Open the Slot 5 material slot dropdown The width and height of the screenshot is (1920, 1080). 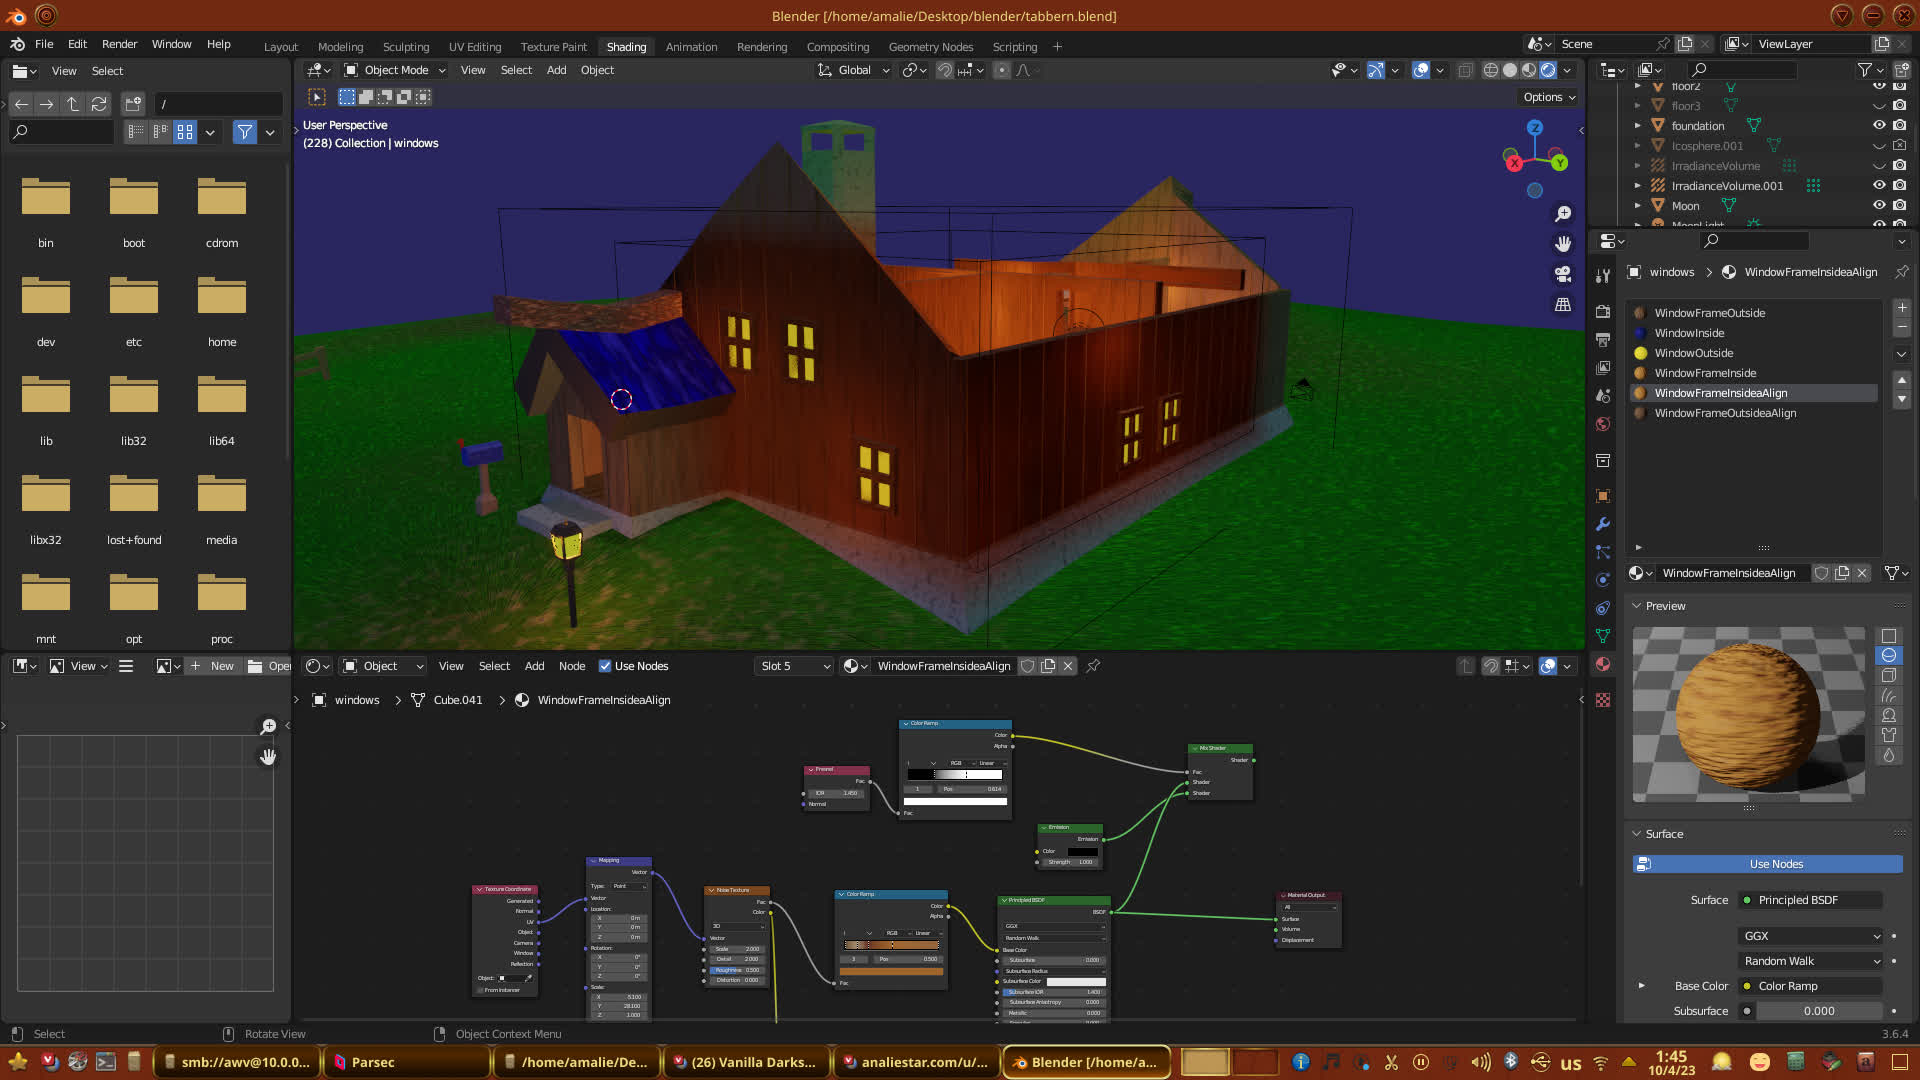coord(794,666)
